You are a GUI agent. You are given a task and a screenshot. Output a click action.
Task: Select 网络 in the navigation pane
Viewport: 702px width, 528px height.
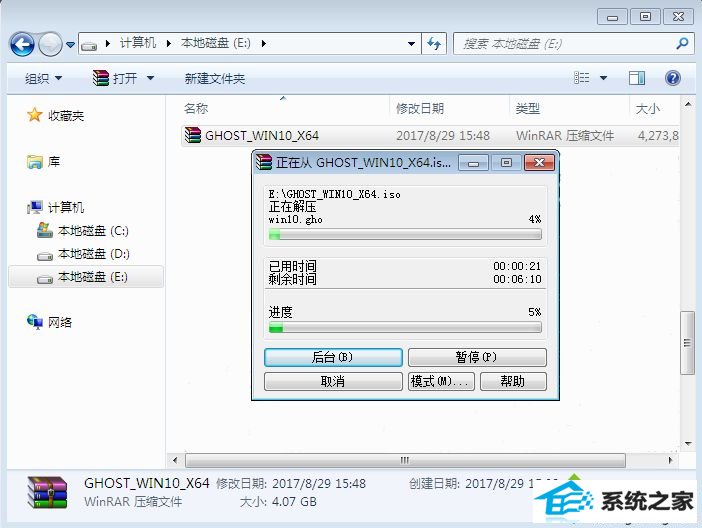60,322
